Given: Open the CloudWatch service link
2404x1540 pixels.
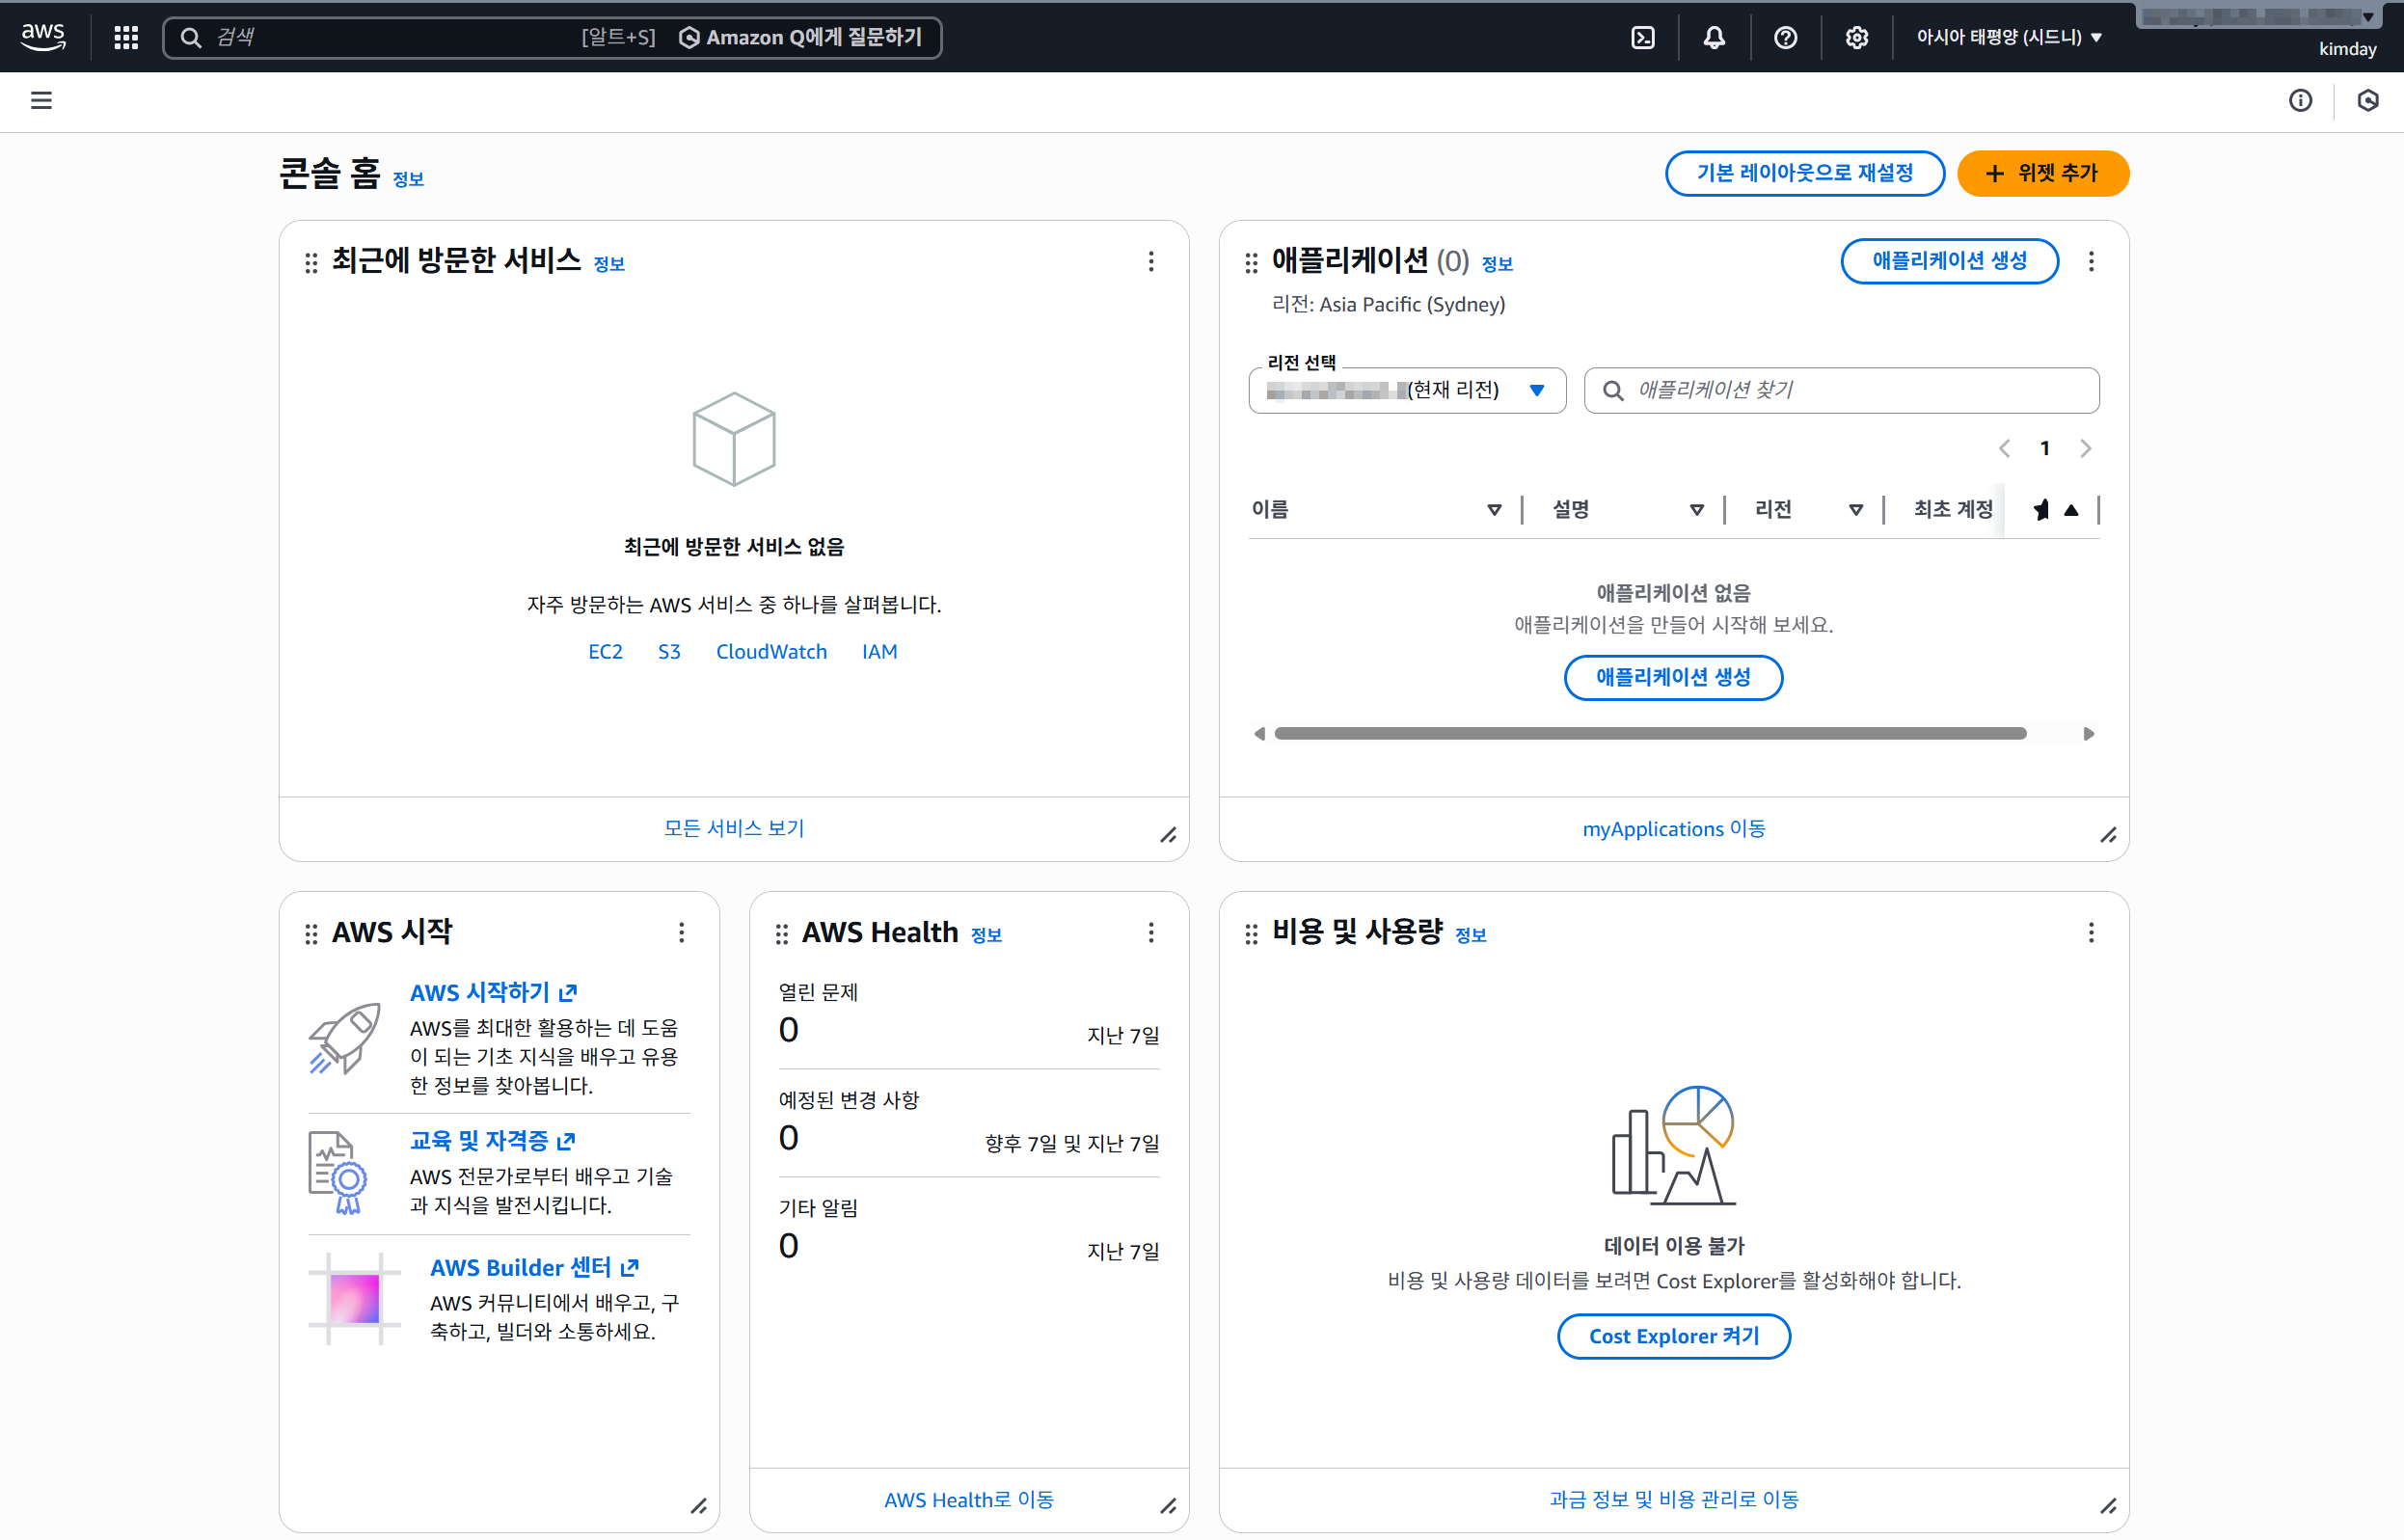Looking at the screenshot, I should 771,651.
